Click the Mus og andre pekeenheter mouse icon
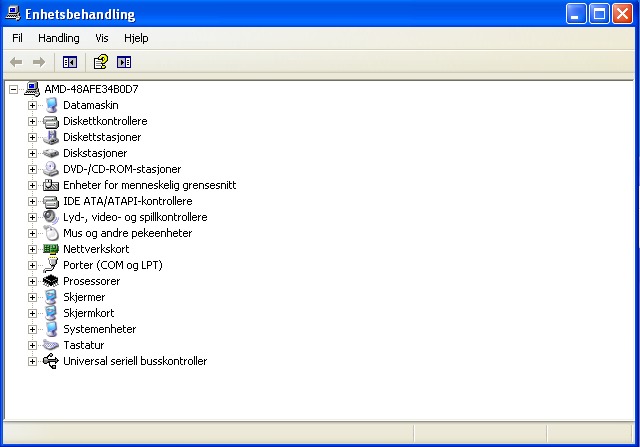The height and width of the screenshot is (447, 640). click(51, 233)
